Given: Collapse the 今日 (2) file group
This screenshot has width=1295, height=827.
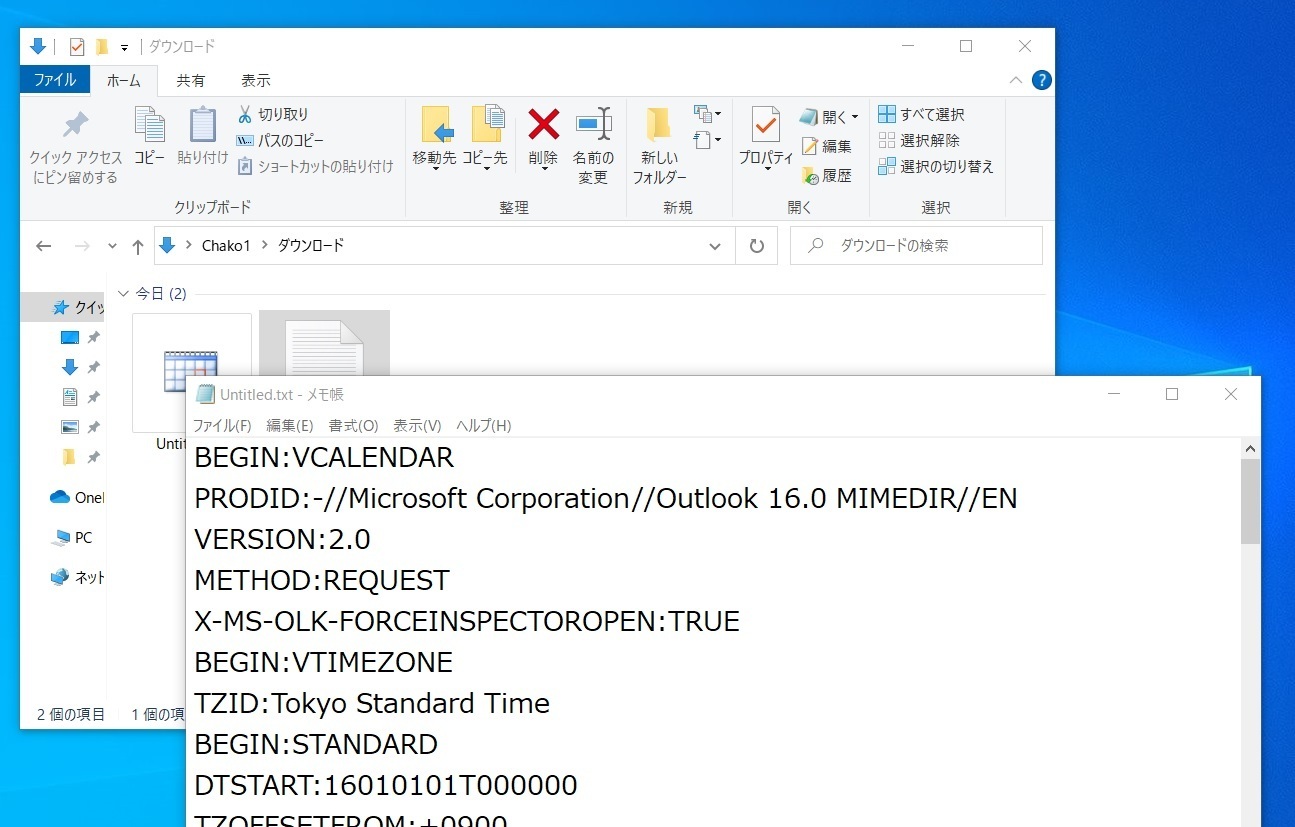Looking at the screenshot, I should coord(124,294).
